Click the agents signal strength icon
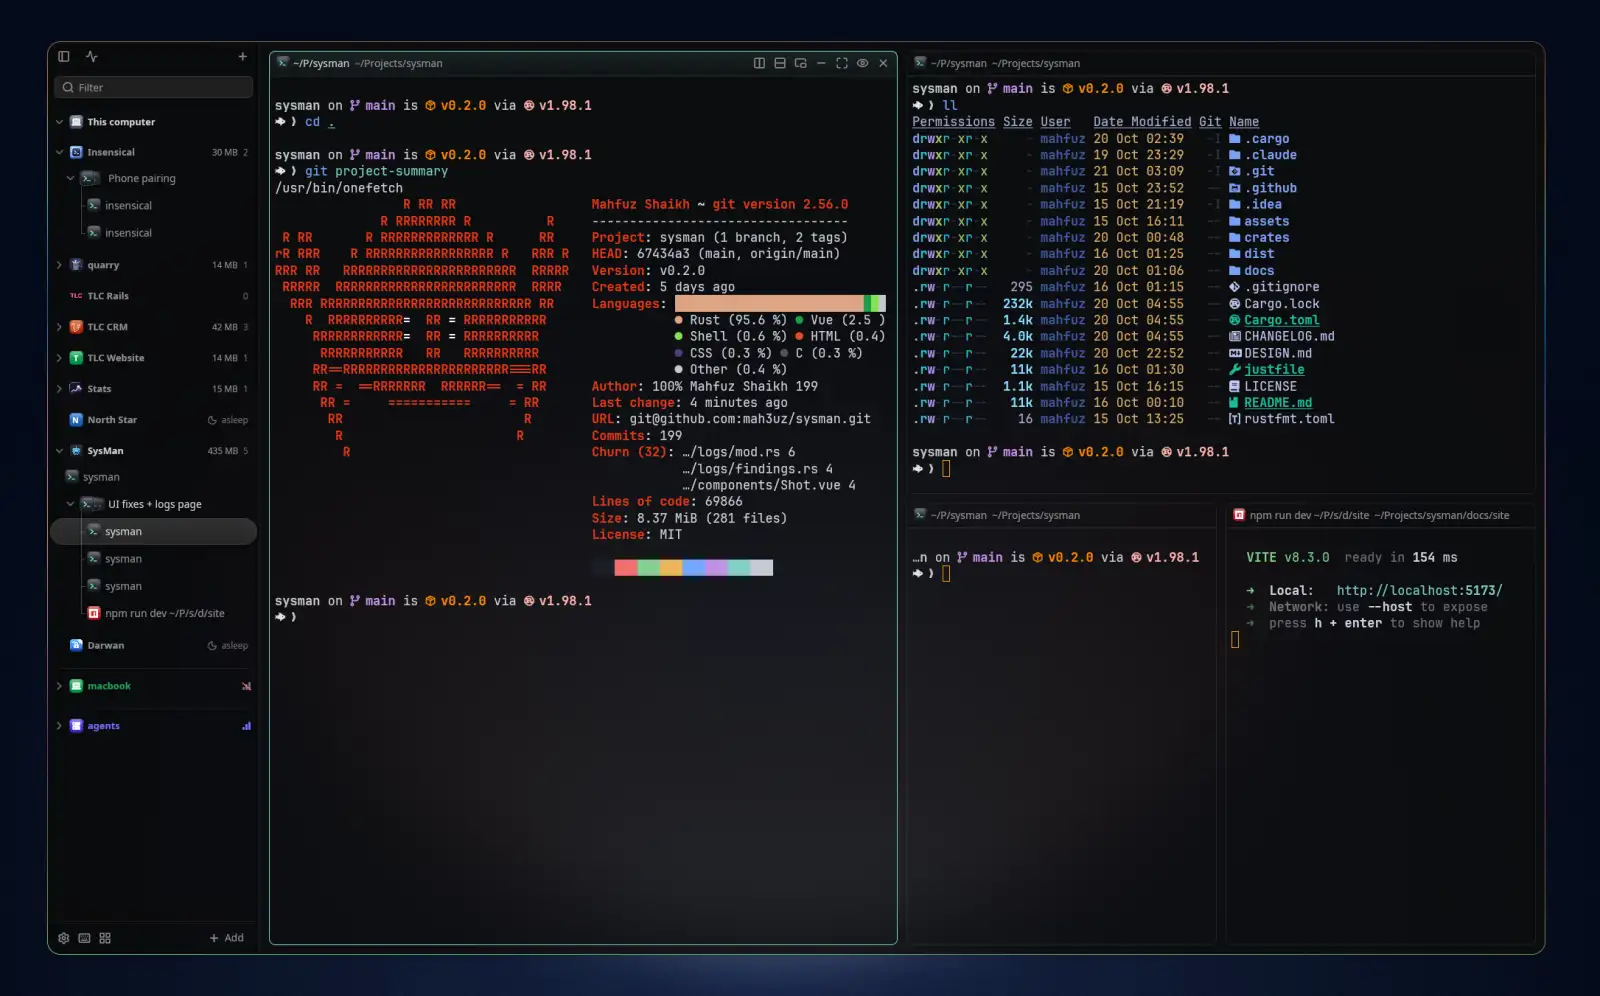 pyautogui.click(x=246, y=726)
